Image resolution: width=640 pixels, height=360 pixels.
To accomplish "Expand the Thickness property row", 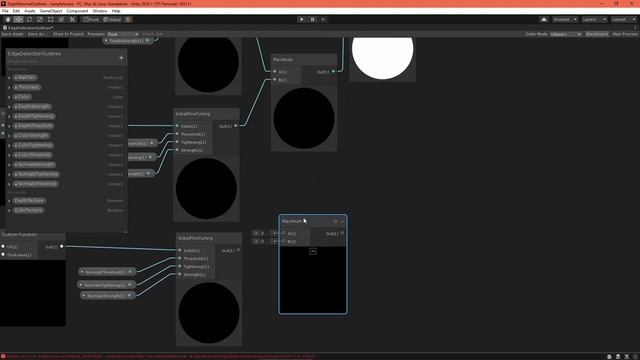I will (x=9, y=87).
